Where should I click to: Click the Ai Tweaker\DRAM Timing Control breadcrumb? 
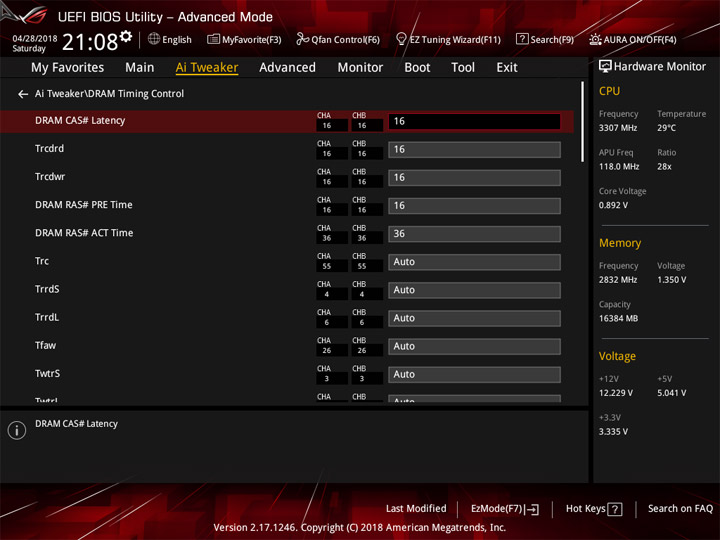[109, 94]
